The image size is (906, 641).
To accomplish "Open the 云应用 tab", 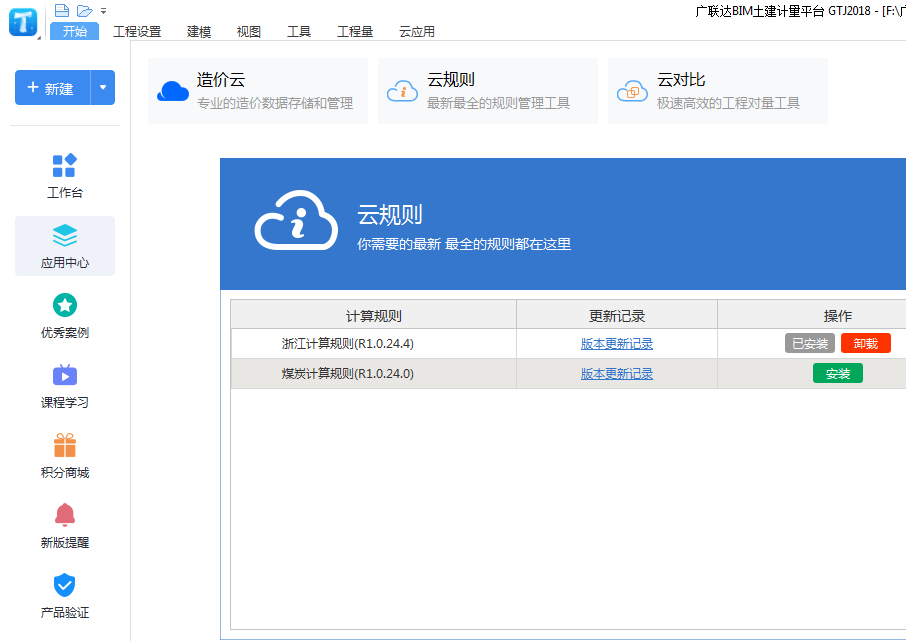I will click(417, 31).
